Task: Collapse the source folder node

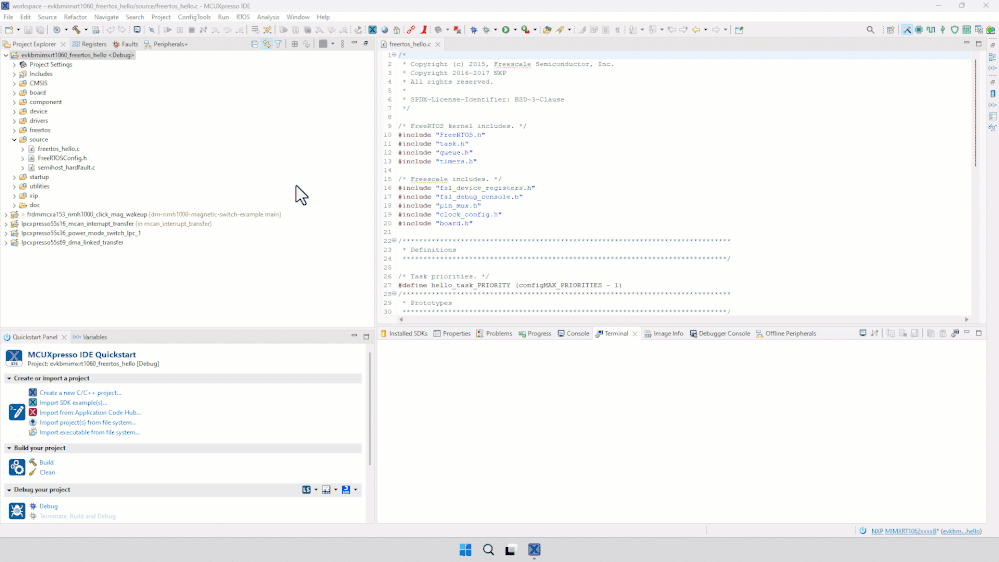Action: pos(14,140)
